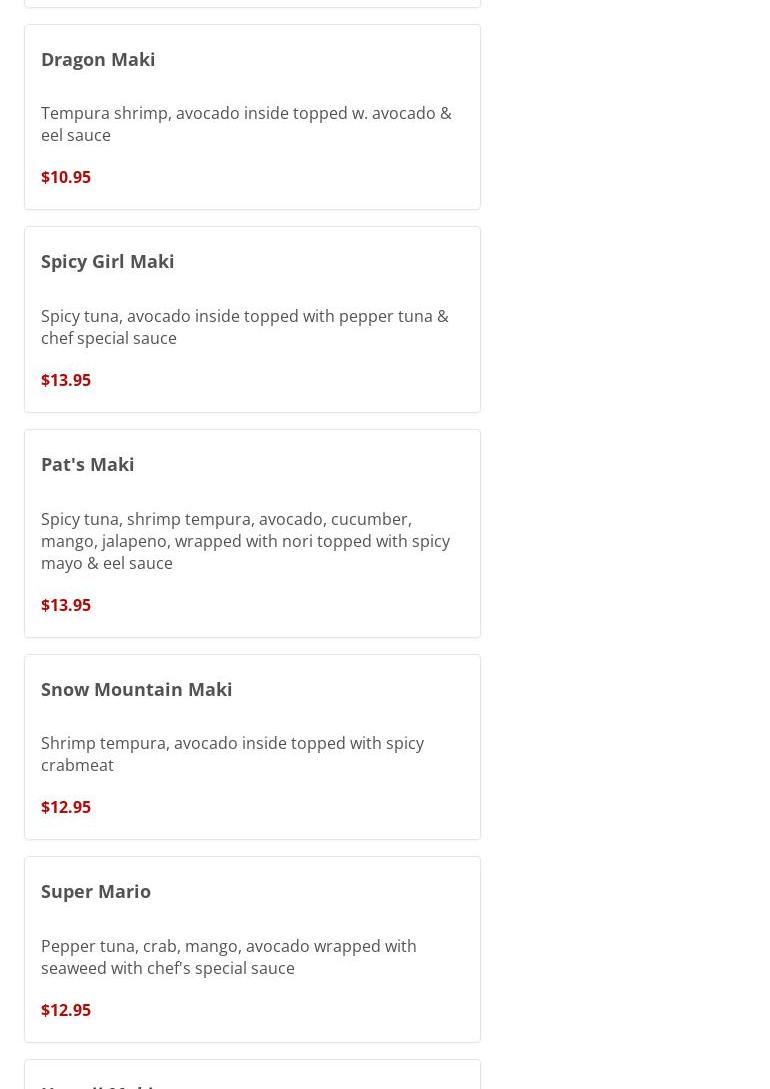The height and width of the screenshot is (1089, 770).
Task: Choose the Snow Mountain Maki $12.95 price
Action: 66,807
